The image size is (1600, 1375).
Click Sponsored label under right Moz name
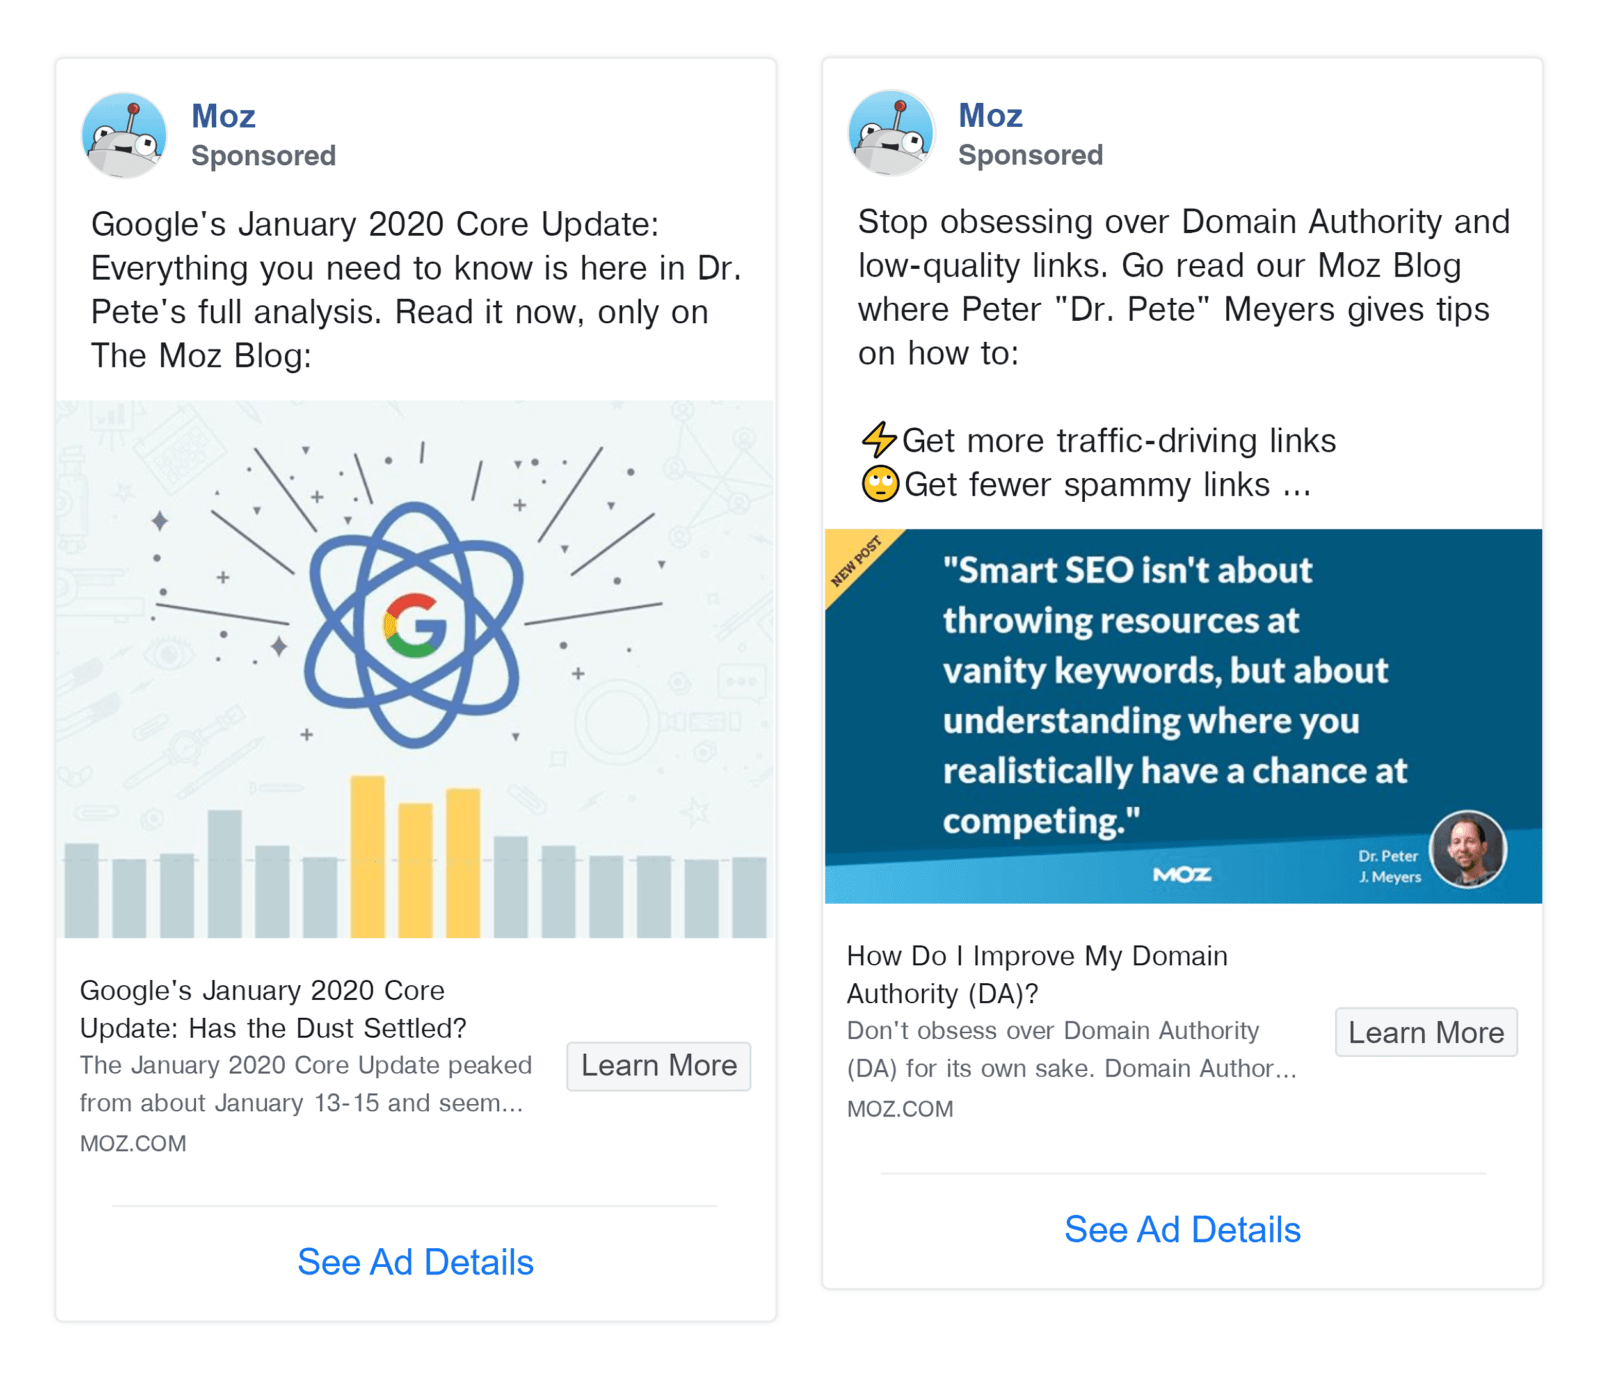click(x=1029, y=154)
